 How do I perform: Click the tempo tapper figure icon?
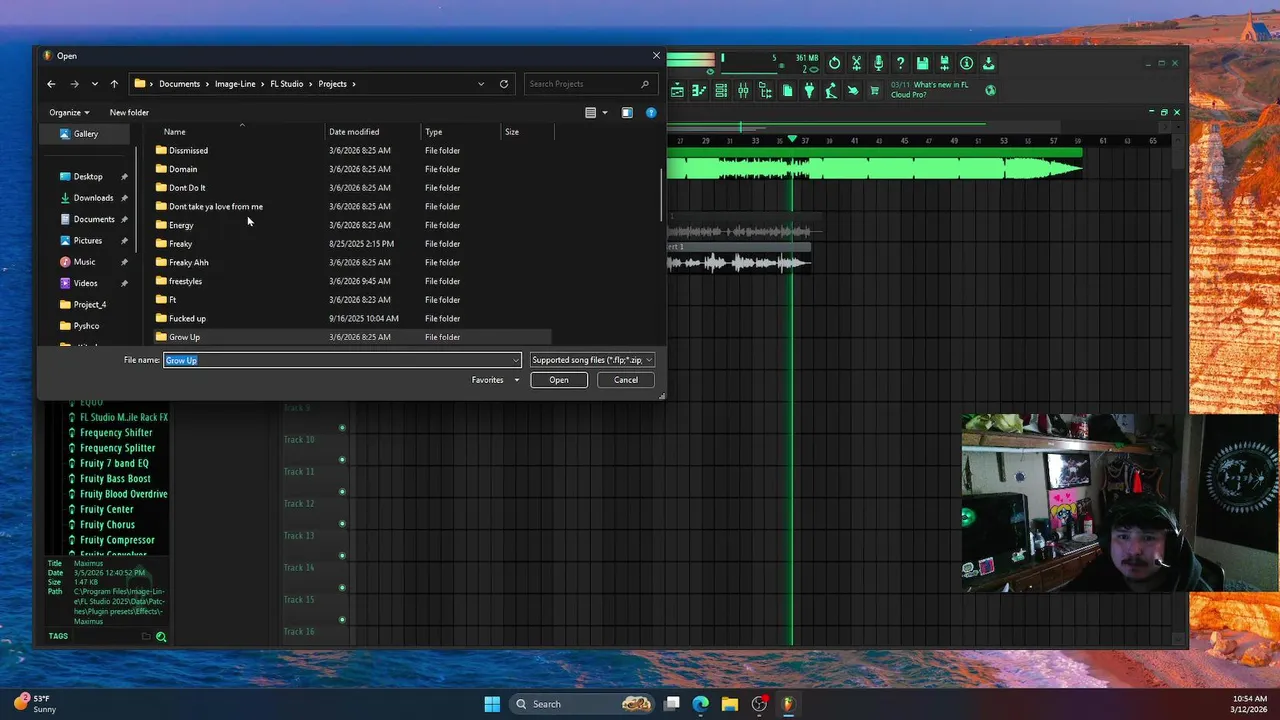[831, 91]
